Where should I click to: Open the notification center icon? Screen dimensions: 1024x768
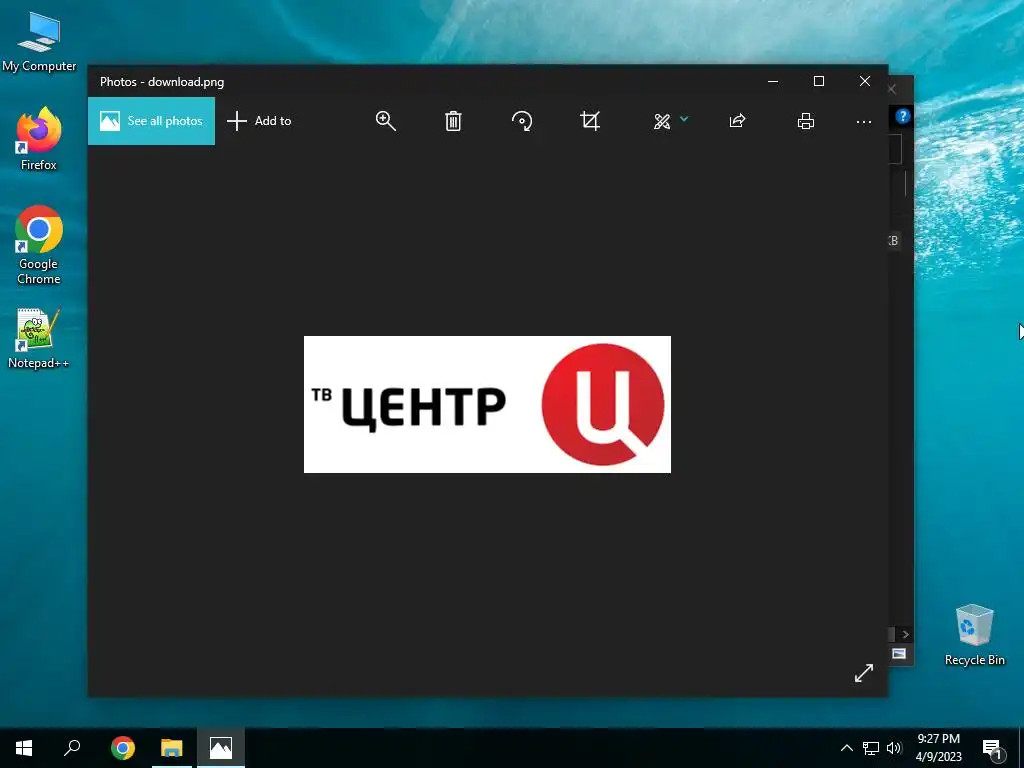tap(992, 749)
